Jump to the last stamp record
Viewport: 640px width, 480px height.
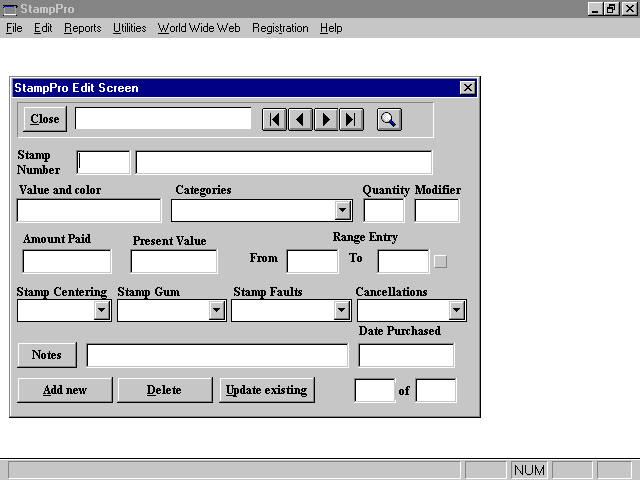(x=351, y=120)
